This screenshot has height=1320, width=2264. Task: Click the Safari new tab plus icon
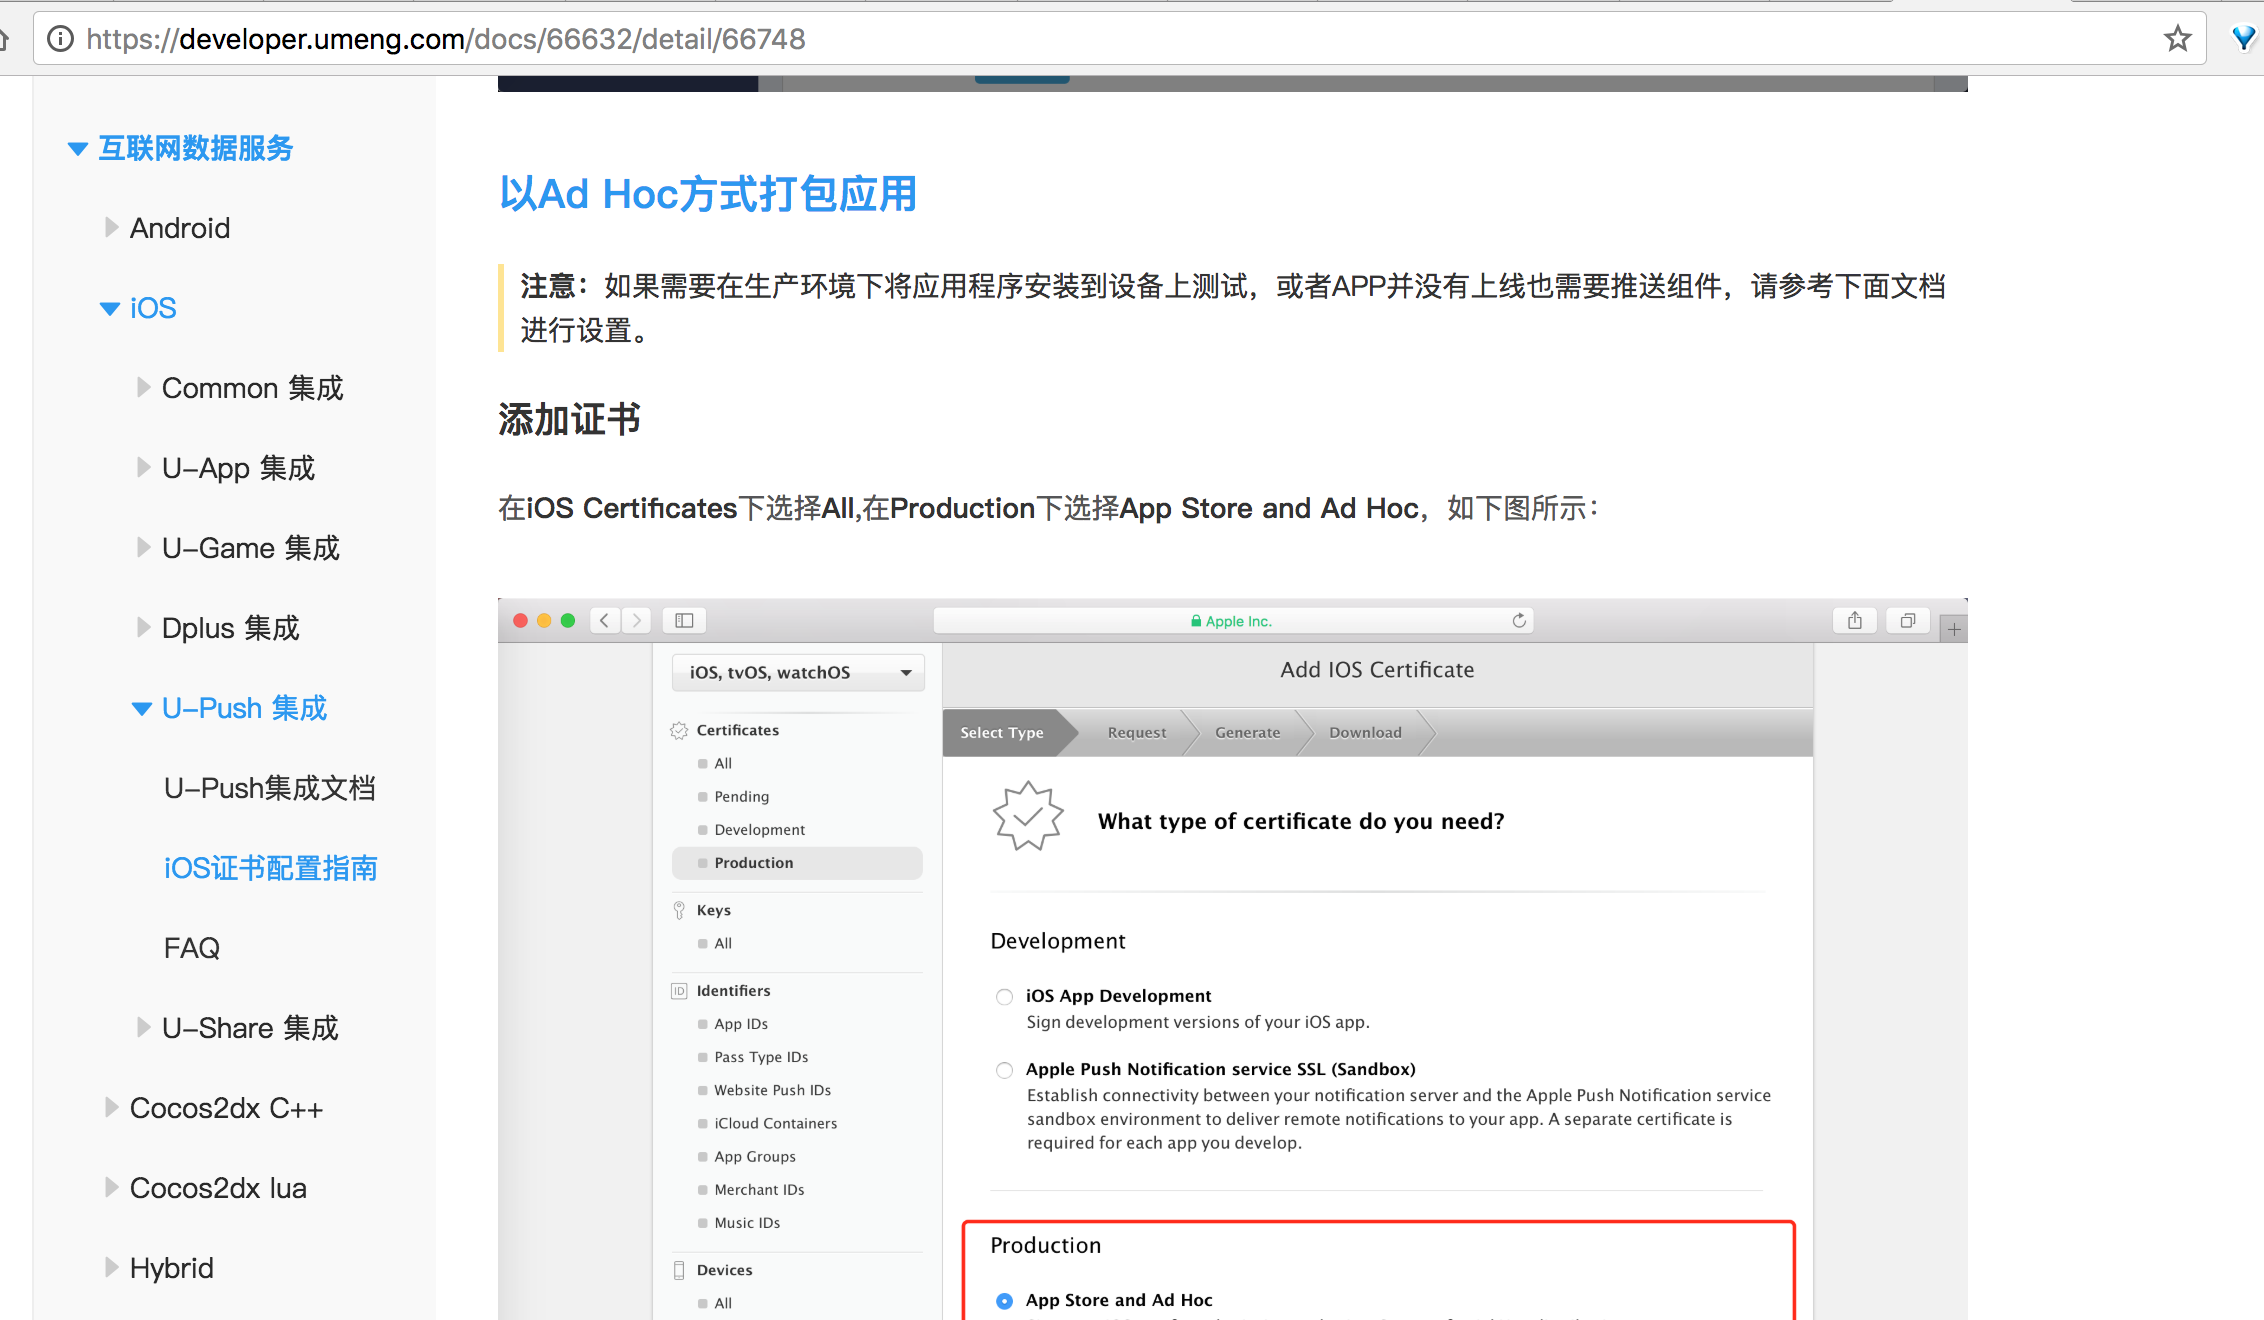pos(1954,629)
